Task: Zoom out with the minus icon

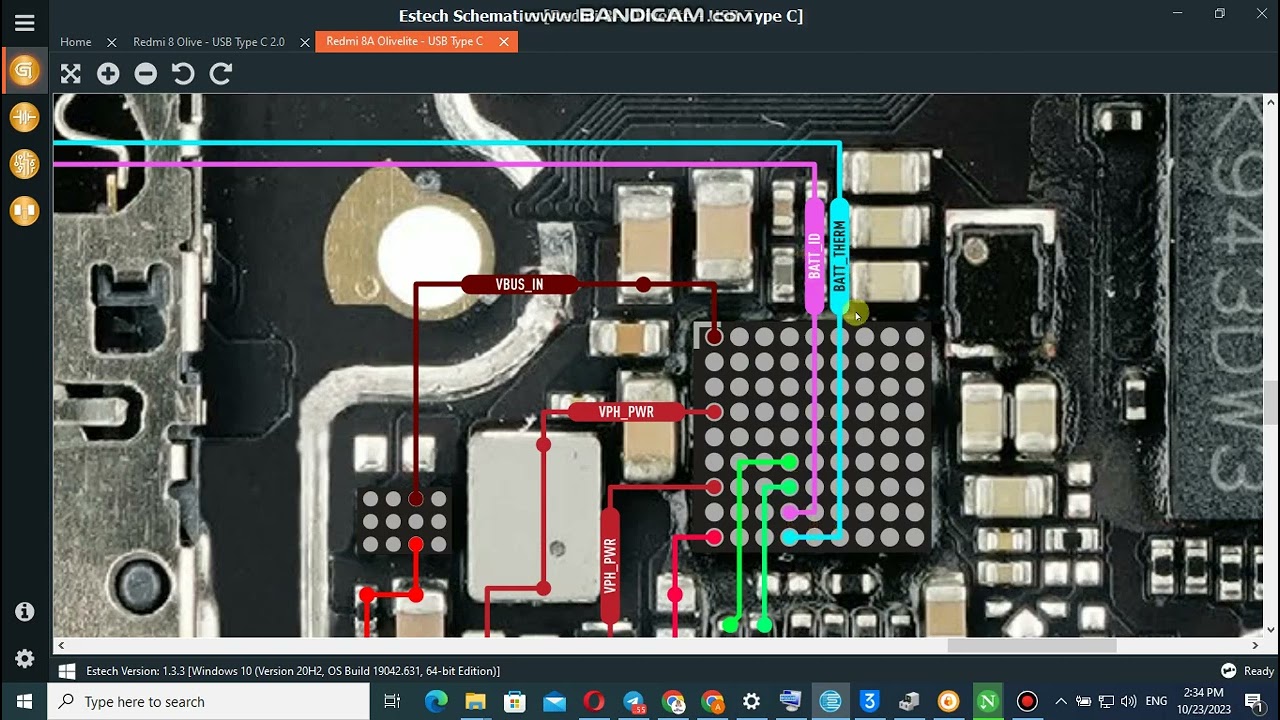Action: [x=146, y=73]
